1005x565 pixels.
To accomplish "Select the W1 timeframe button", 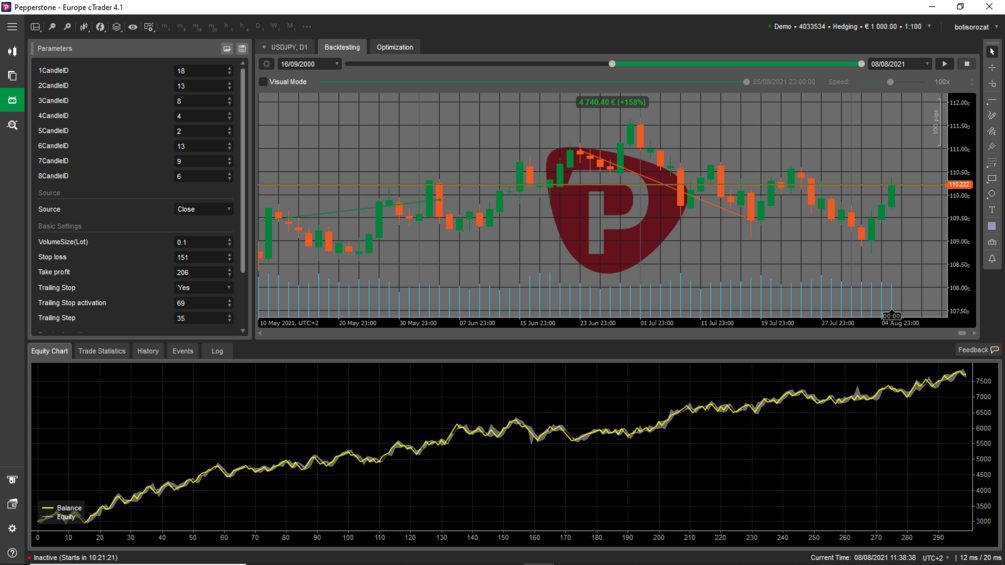I will 275,27.
